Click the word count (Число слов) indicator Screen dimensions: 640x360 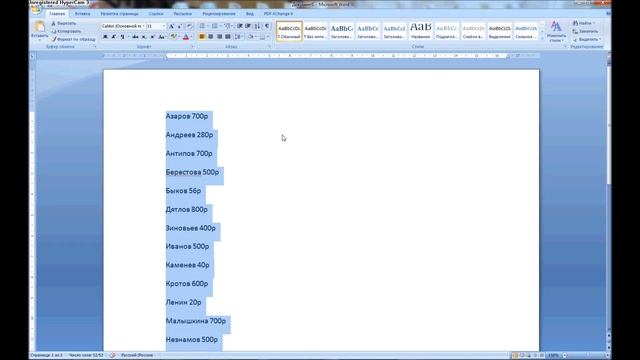pos(86,355)
